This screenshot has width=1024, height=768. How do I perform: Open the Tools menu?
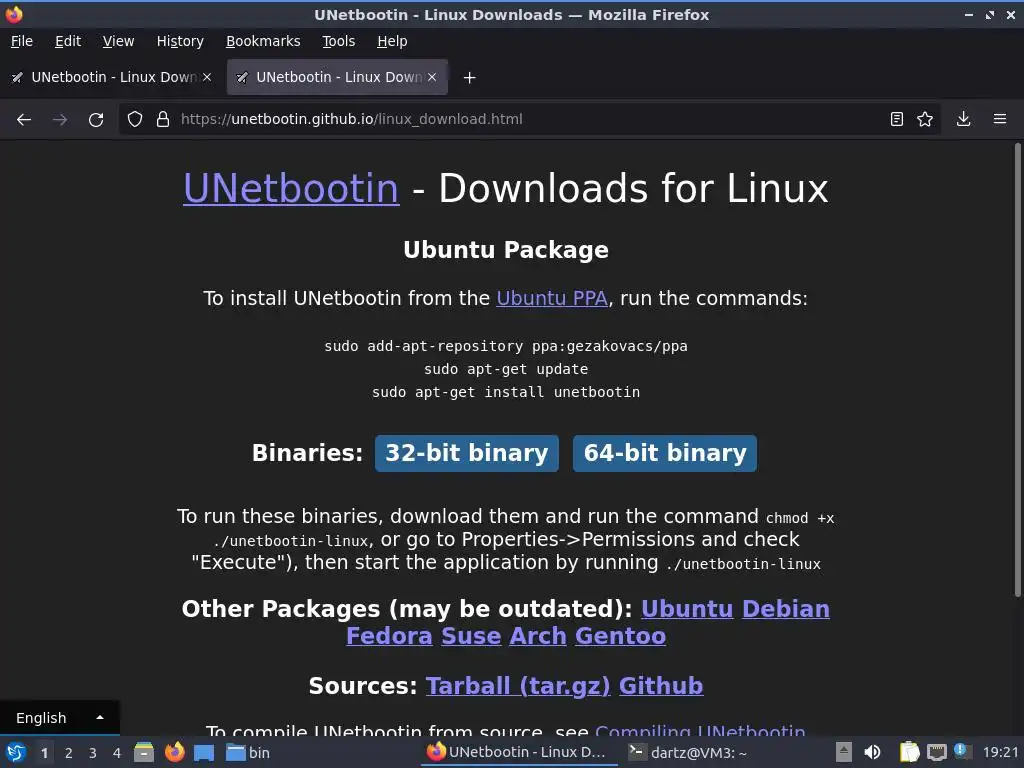click(x=338, y=41)
